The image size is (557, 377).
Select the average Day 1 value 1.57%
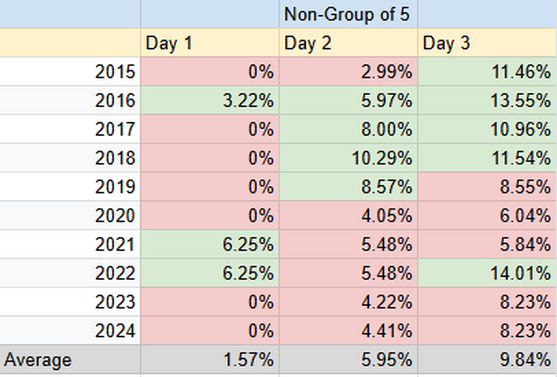[210, 360]
